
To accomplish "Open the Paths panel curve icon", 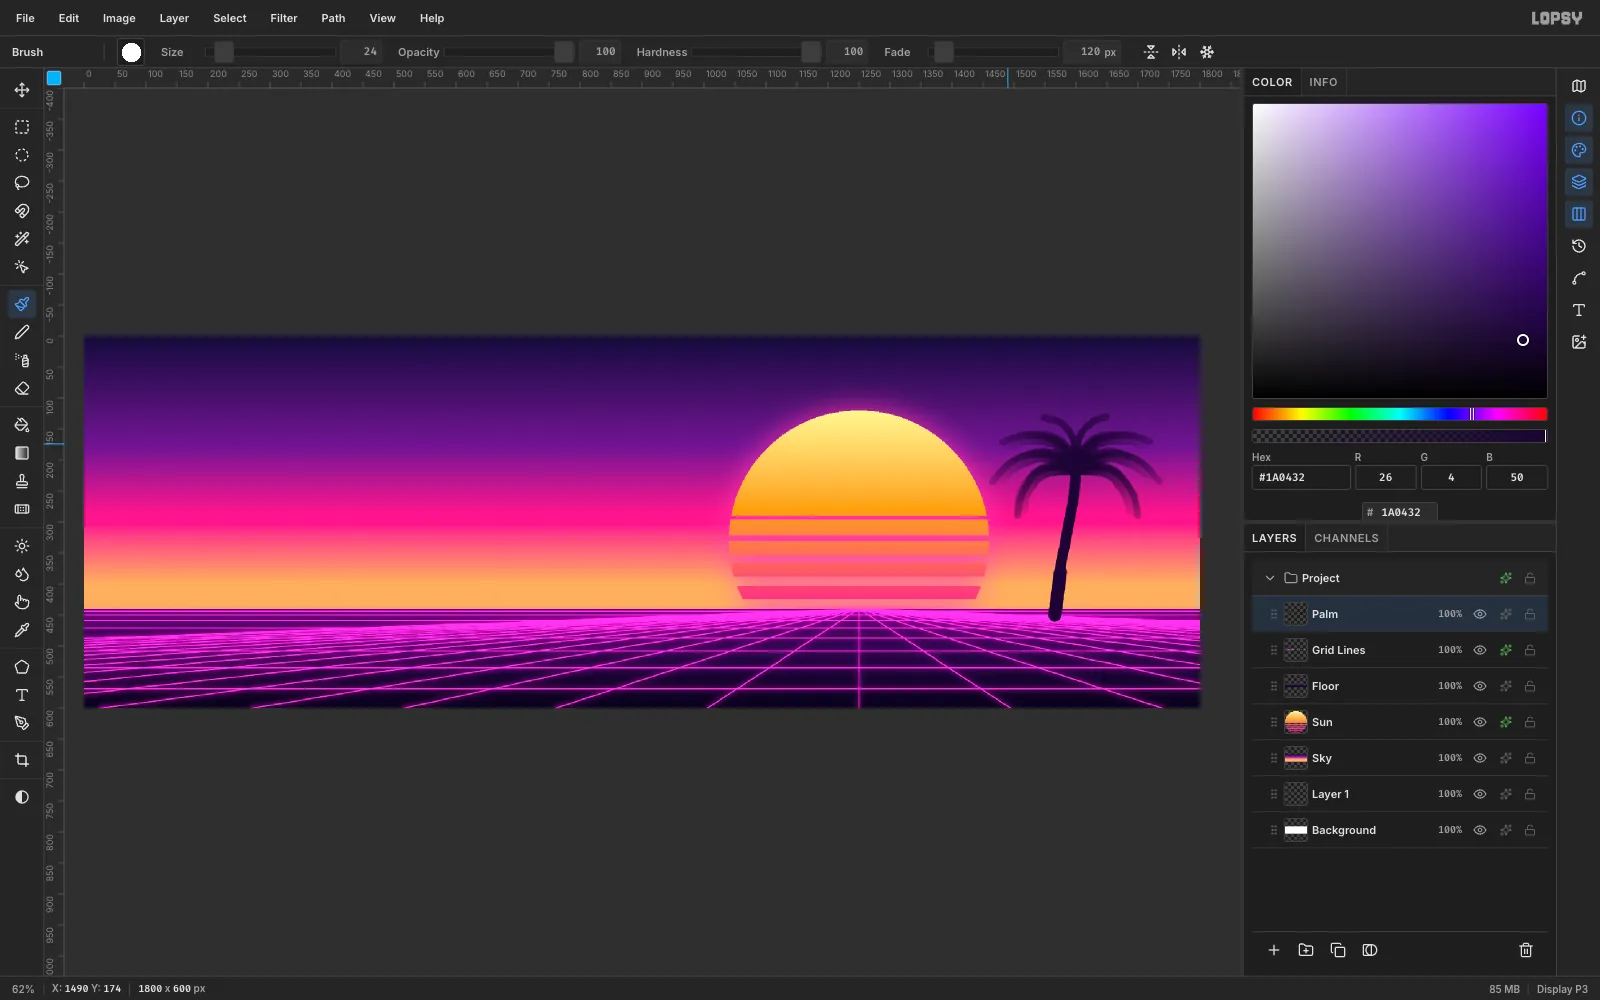I will click(x=1579, y=278).
